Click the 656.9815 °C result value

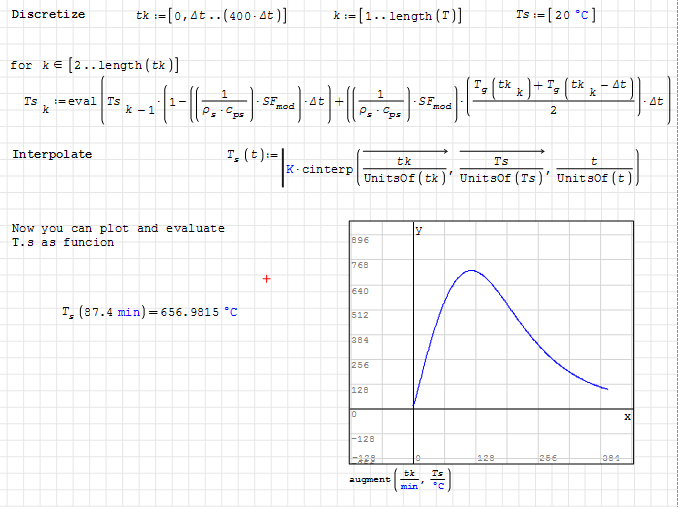coord(196,313)
